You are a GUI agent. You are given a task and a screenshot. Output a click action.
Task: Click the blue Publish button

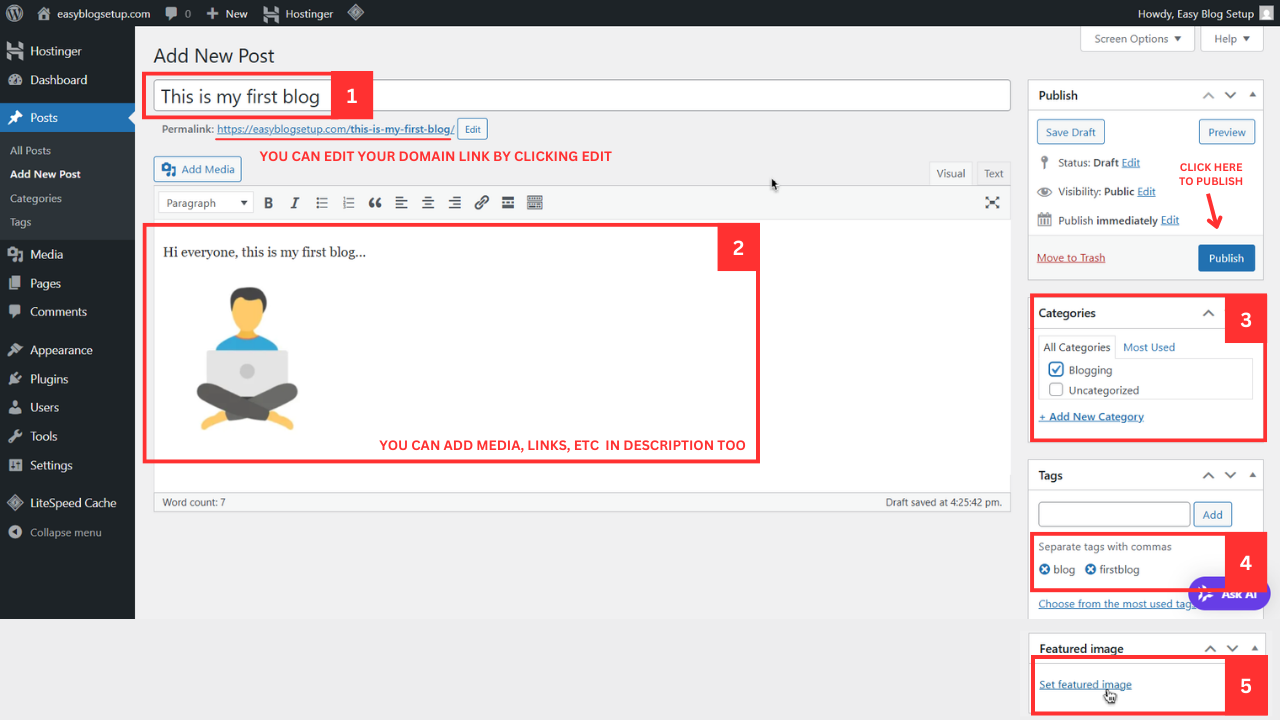[1226, 258]
